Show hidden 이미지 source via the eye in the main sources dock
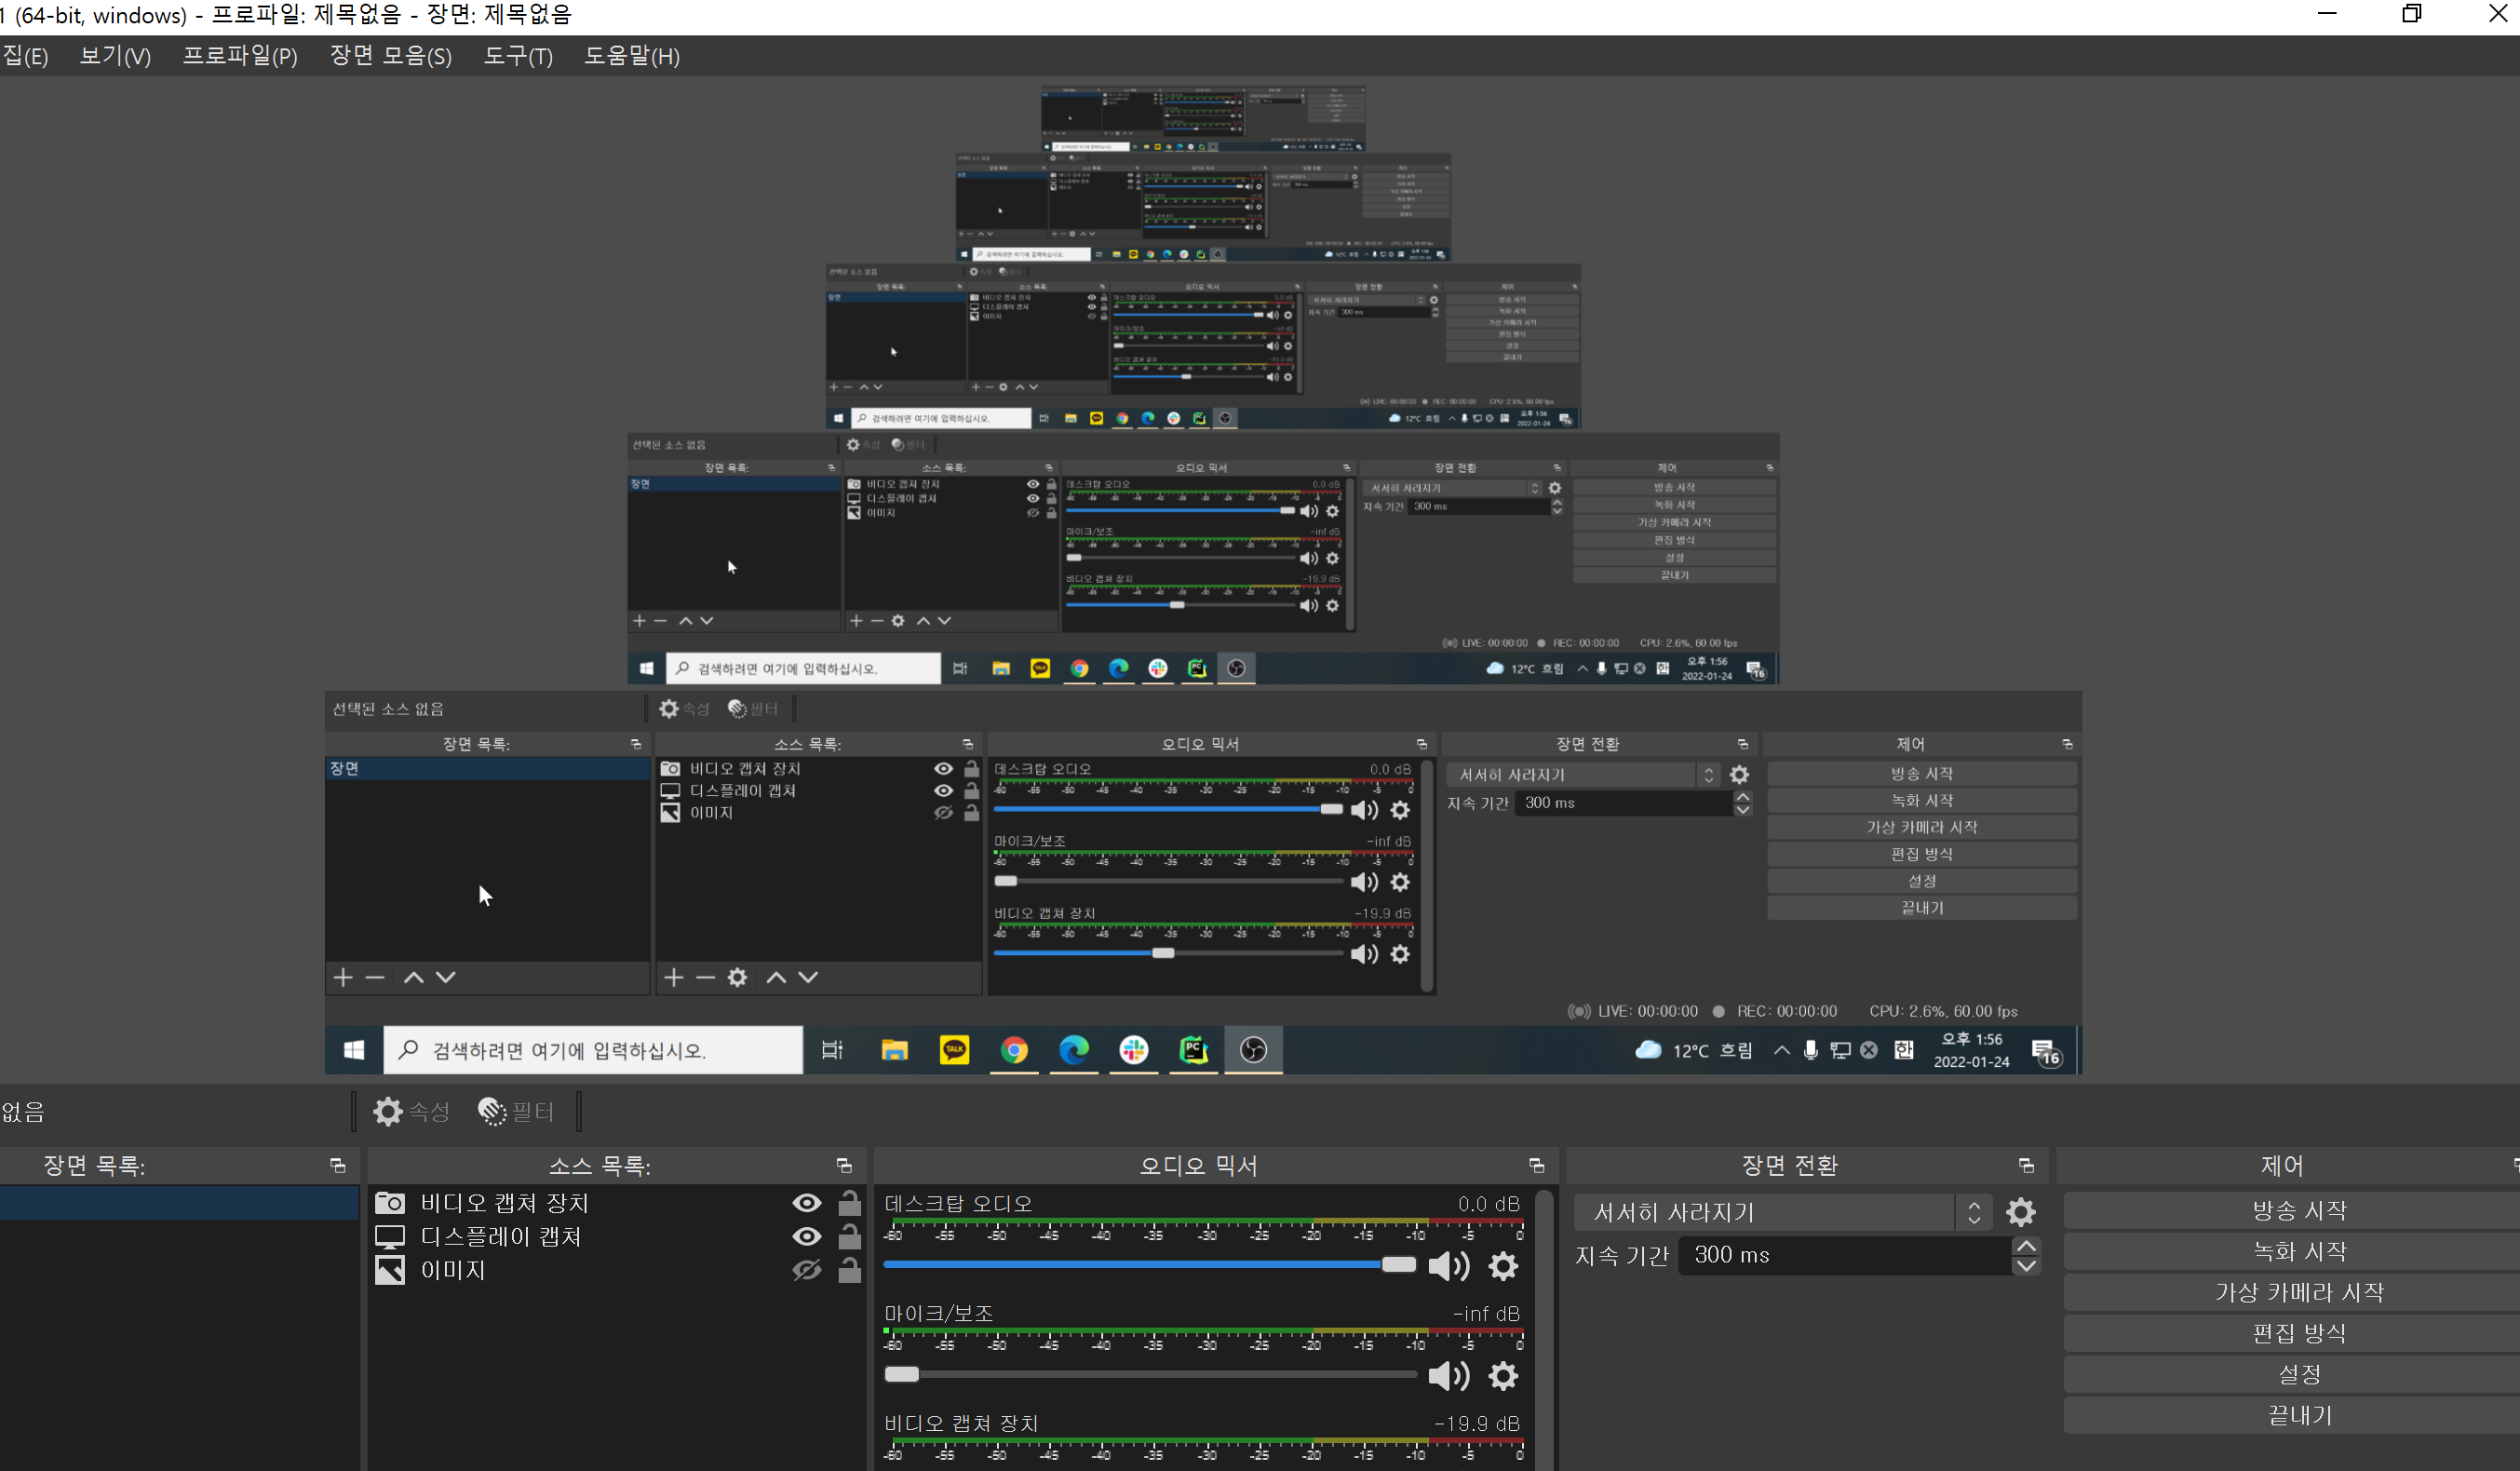The width and height of the screenshot is (2520, 1471). (806, 1270)
